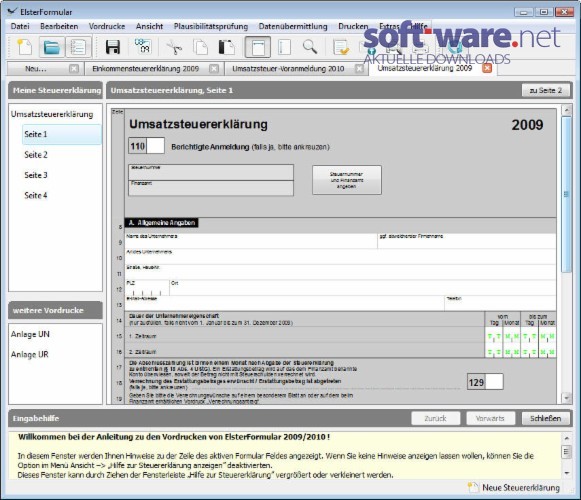Switch to Einkommensteuererklärung 2009 tab
581x500 pixels.
click(x=146, y=69)
